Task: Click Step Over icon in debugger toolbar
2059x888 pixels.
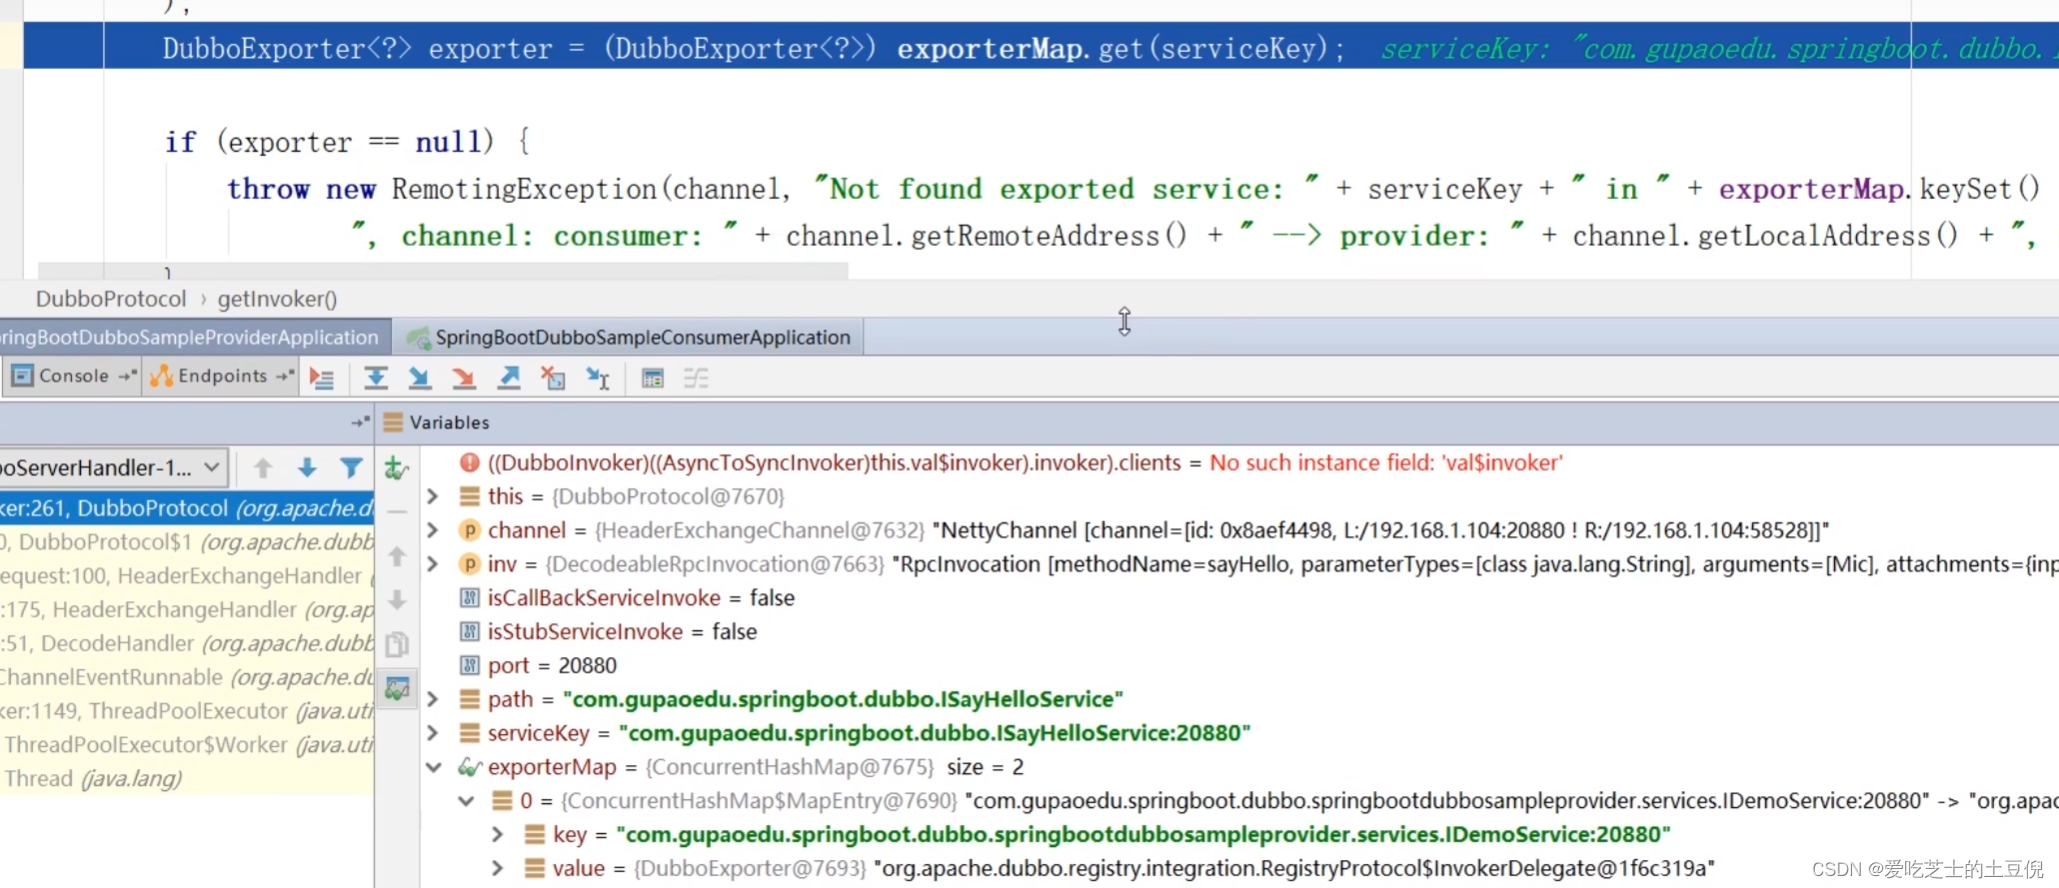Action: click(x=376, y=378)
